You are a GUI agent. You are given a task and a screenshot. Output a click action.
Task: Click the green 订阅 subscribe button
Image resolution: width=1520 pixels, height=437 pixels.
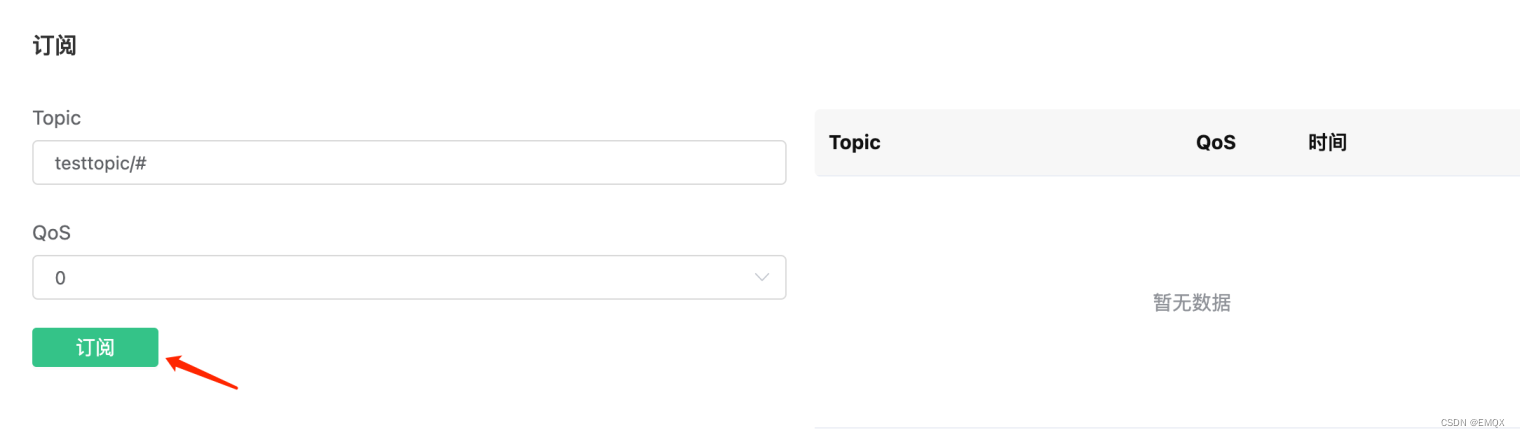tap(95, 347)
